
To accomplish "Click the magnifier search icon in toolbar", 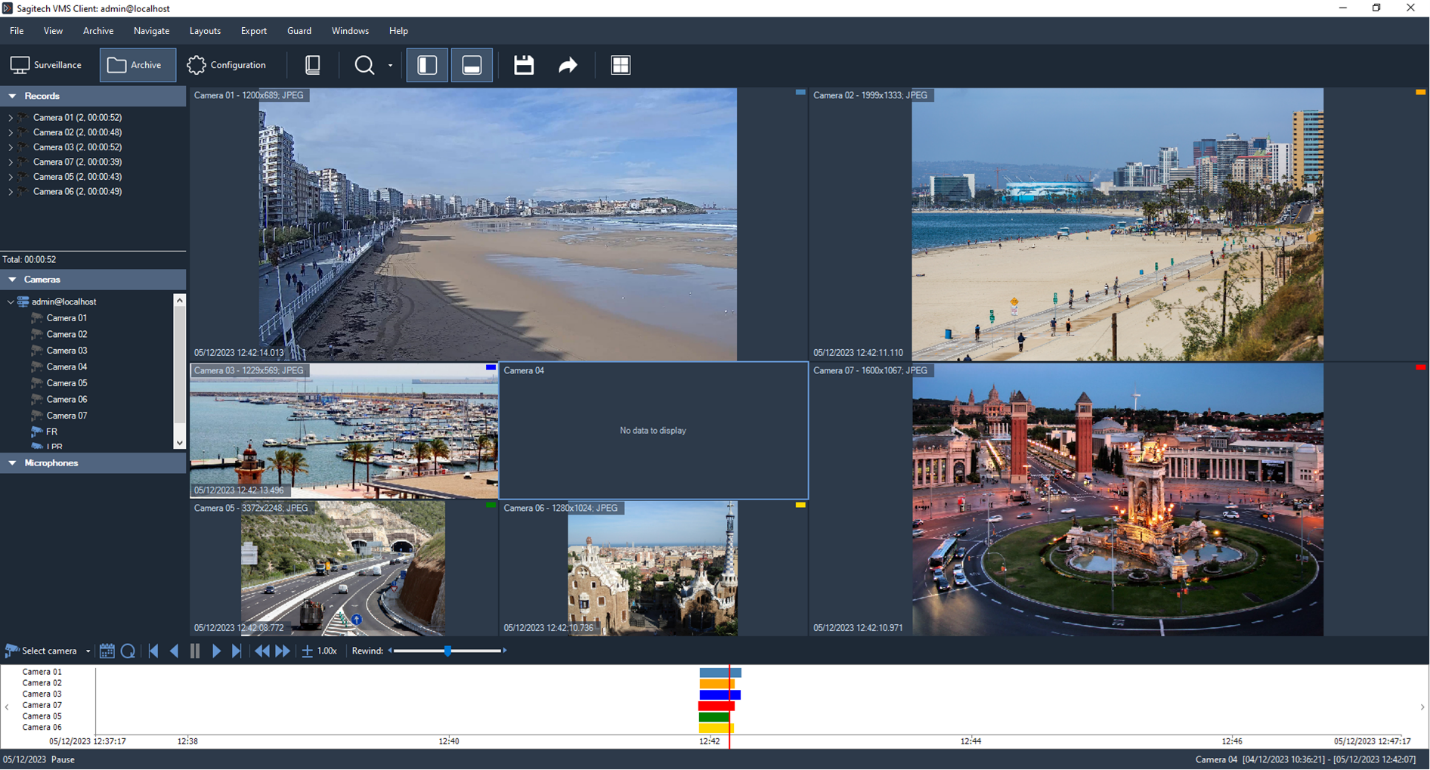I will point(364,65).
